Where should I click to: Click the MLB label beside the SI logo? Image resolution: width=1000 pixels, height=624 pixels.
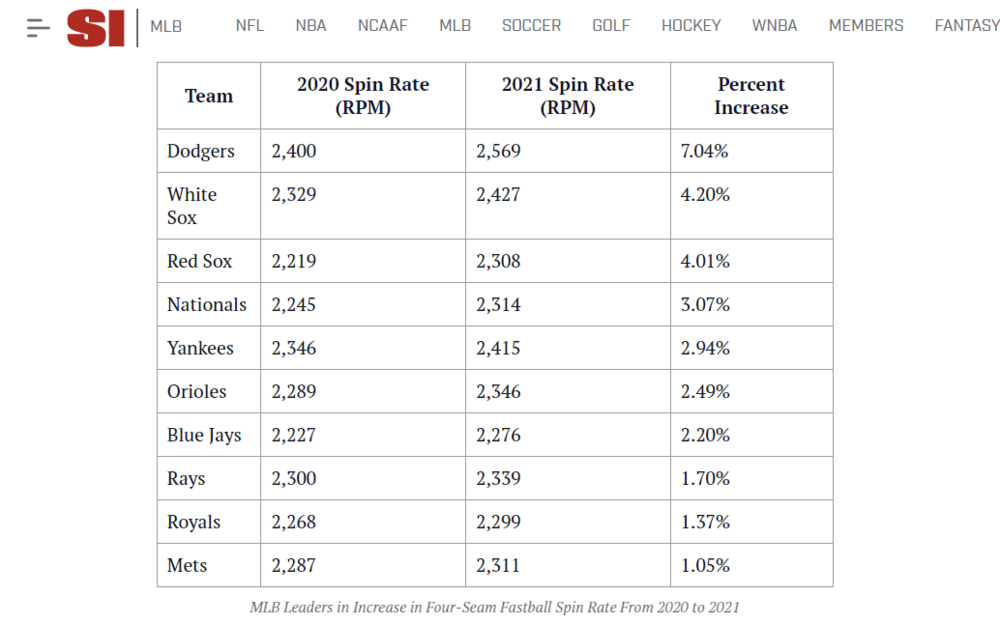point(166,26)
